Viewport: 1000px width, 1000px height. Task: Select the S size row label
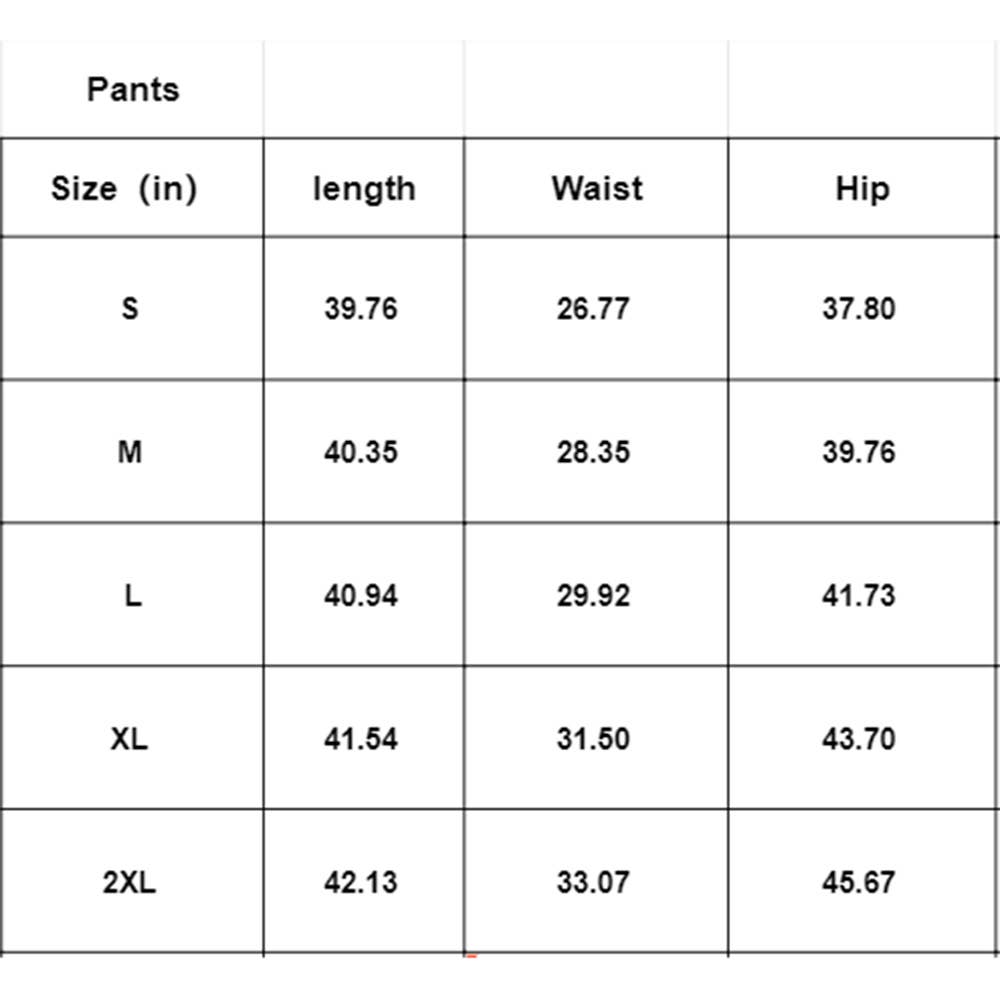[130, 308]
